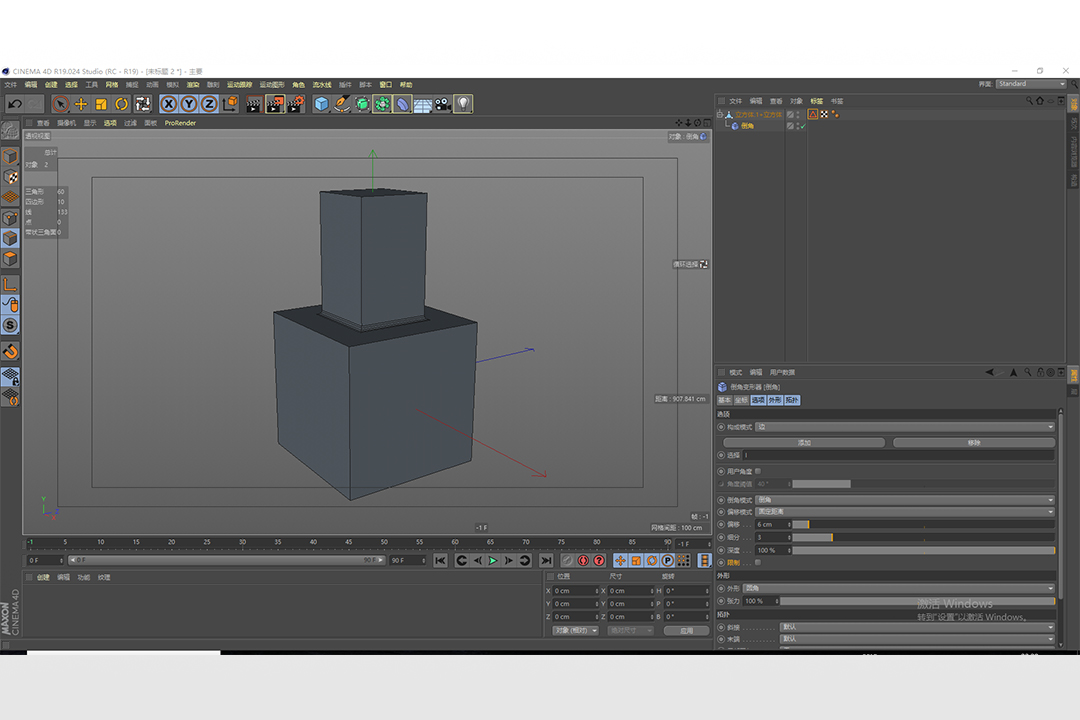Screen dimensions: 1080x720
Task: Open ProRender menu in the viewport
Action: click(x=180, y=123)
